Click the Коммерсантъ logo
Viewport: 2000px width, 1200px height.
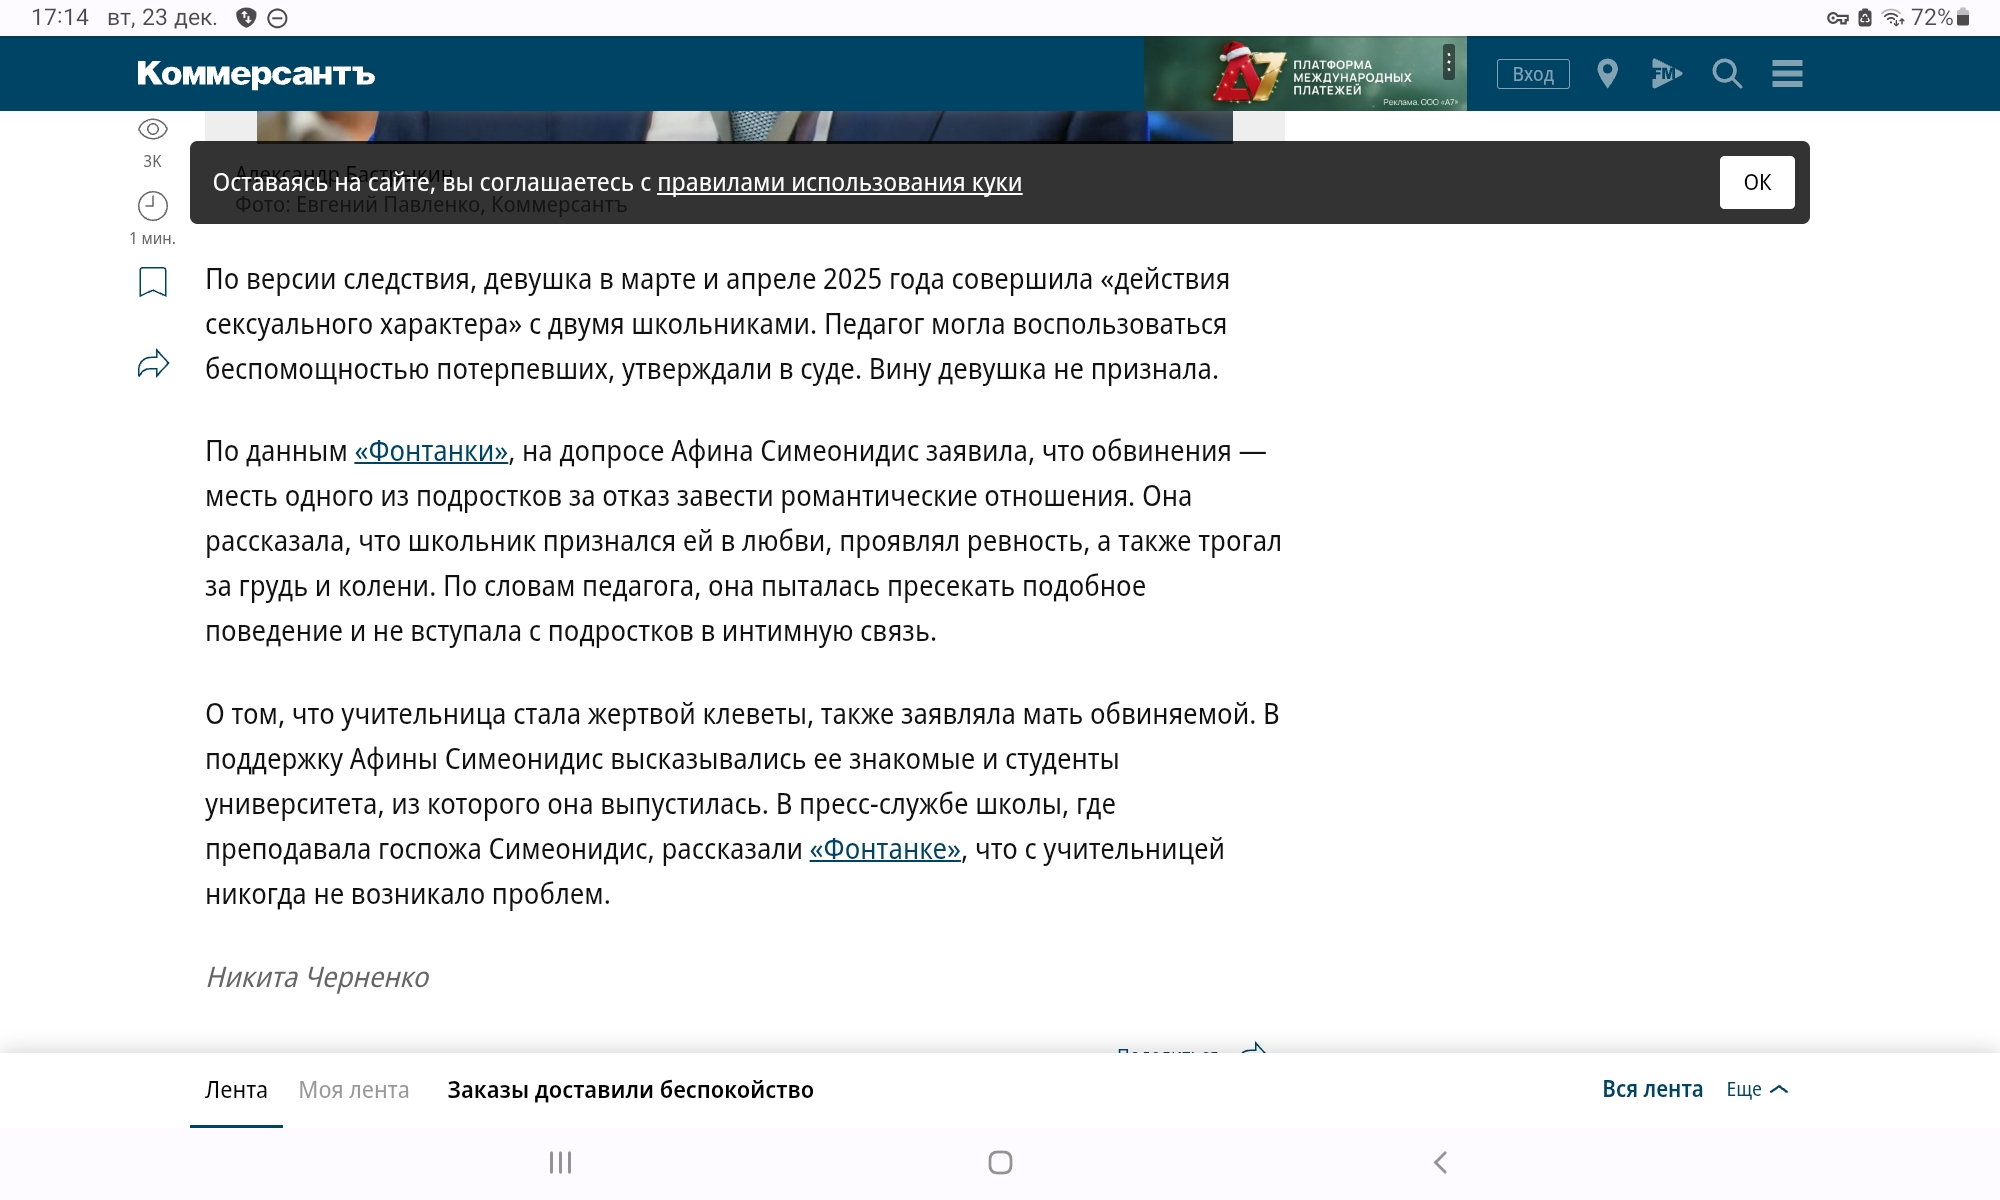click(256, 74)
